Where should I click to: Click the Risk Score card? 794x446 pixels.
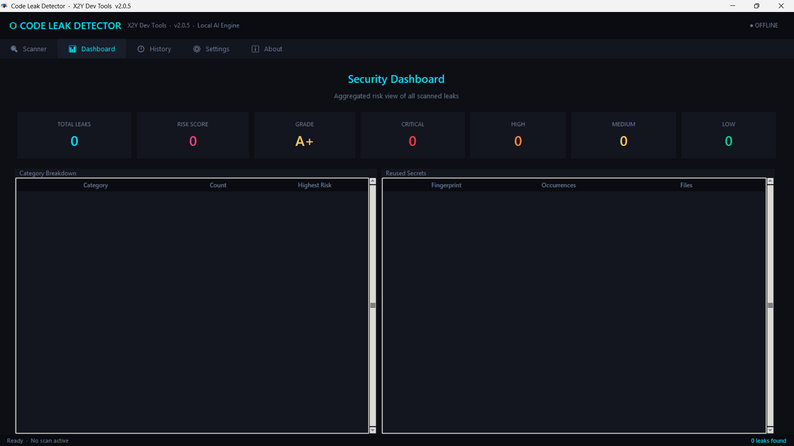pos(193,135)
